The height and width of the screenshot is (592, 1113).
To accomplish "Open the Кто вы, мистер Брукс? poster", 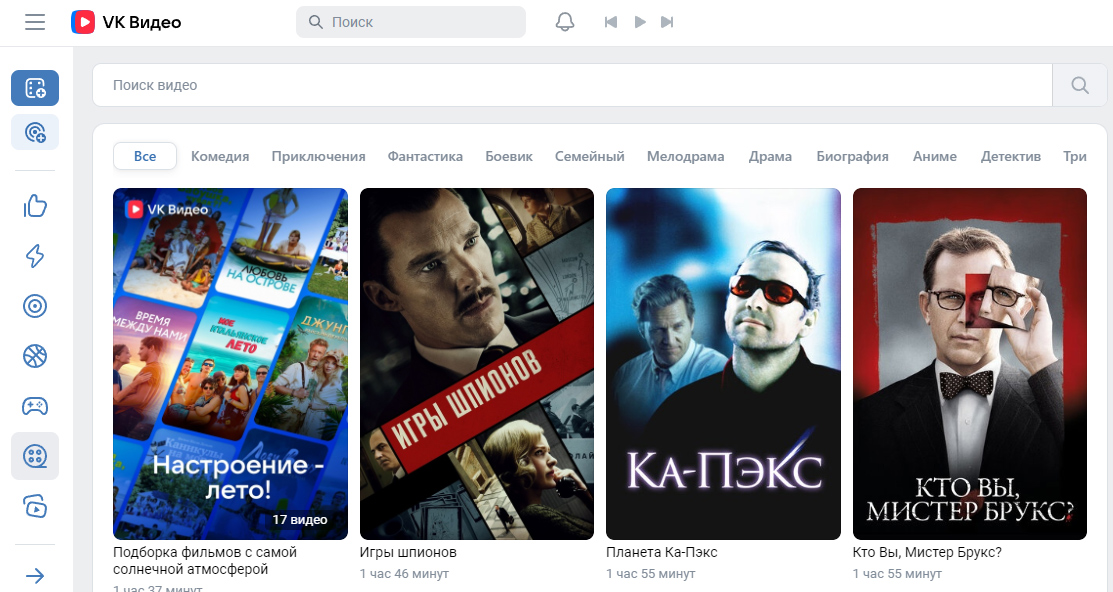I will click(970, 363).
